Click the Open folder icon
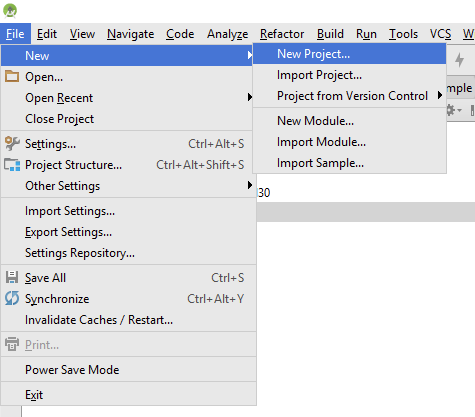This screenshot has height=417, width=475. point(12,76)
